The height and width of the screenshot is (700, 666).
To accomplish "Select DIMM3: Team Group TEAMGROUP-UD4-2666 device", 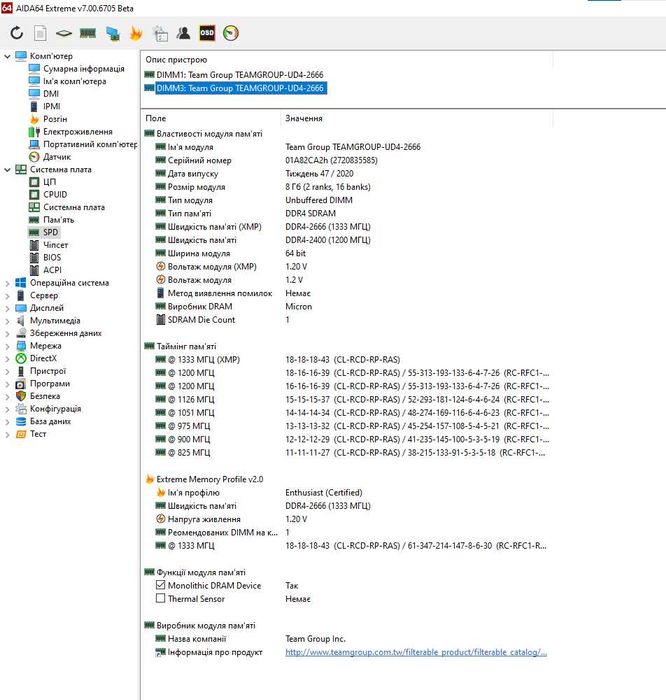I will 236,88.
